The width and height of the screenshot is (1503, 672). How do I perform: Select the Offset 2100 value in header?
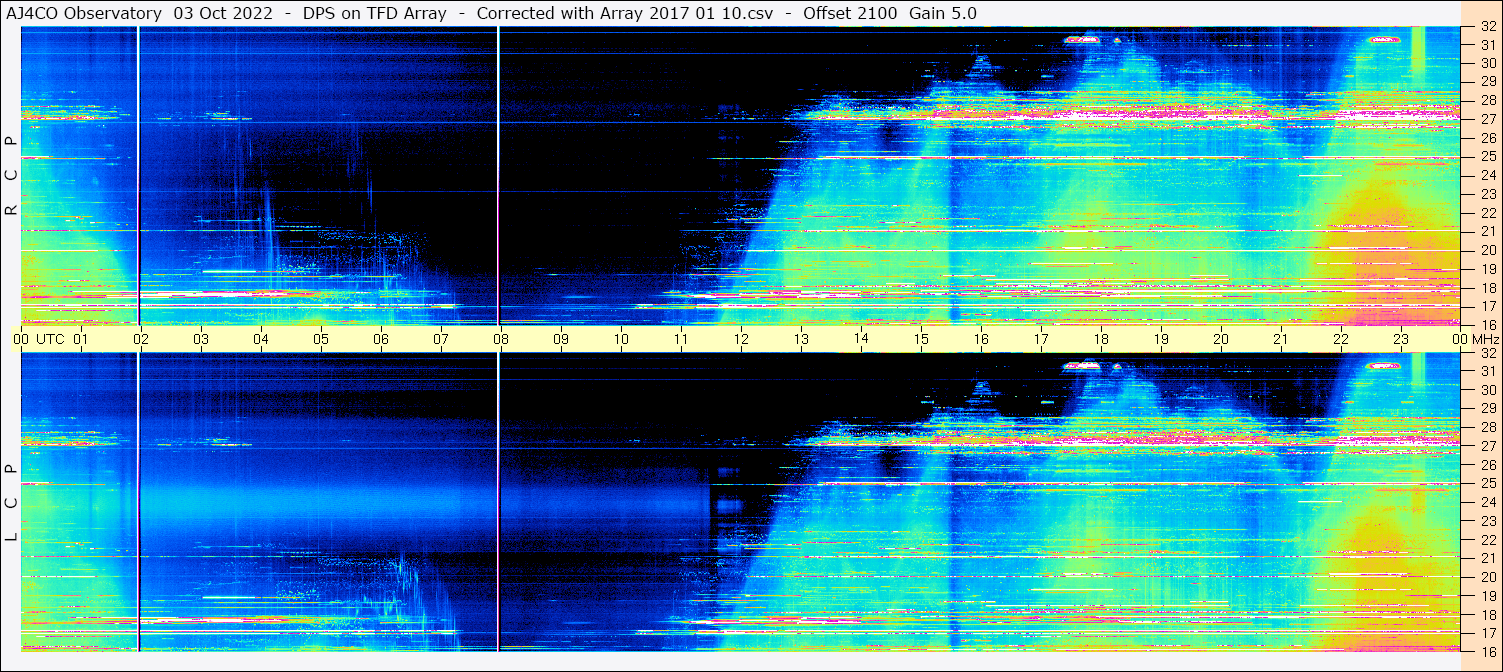(850, 13)
